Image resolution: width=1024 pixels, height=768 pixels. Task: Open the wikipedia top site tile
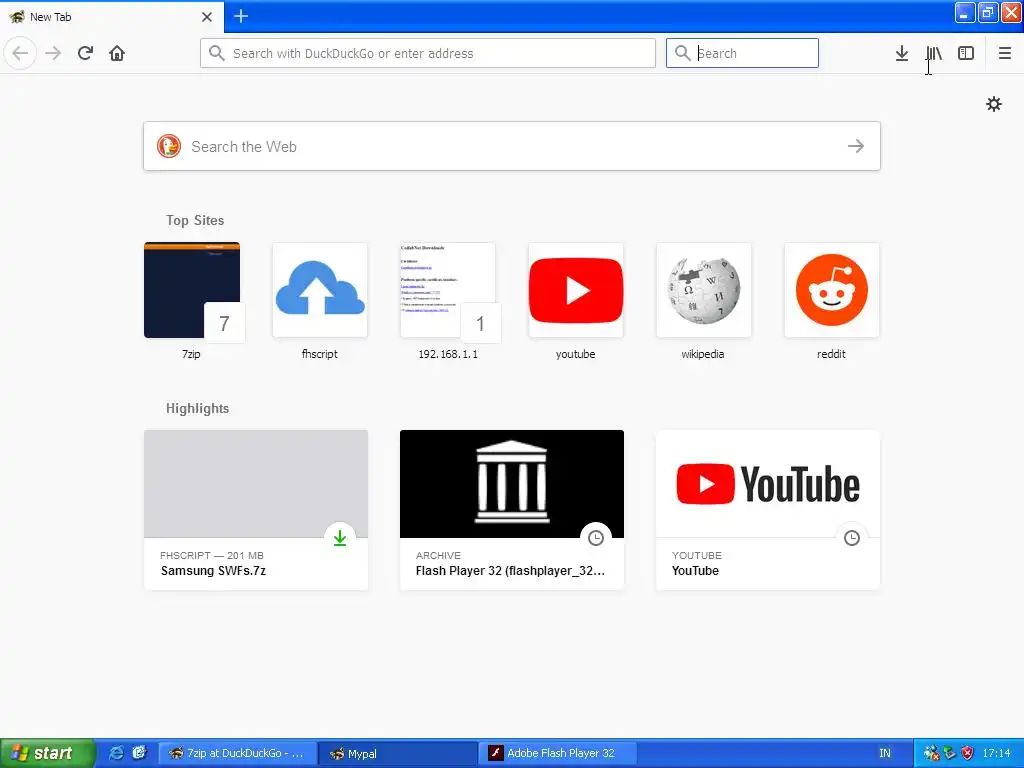(x=703, y=291)
